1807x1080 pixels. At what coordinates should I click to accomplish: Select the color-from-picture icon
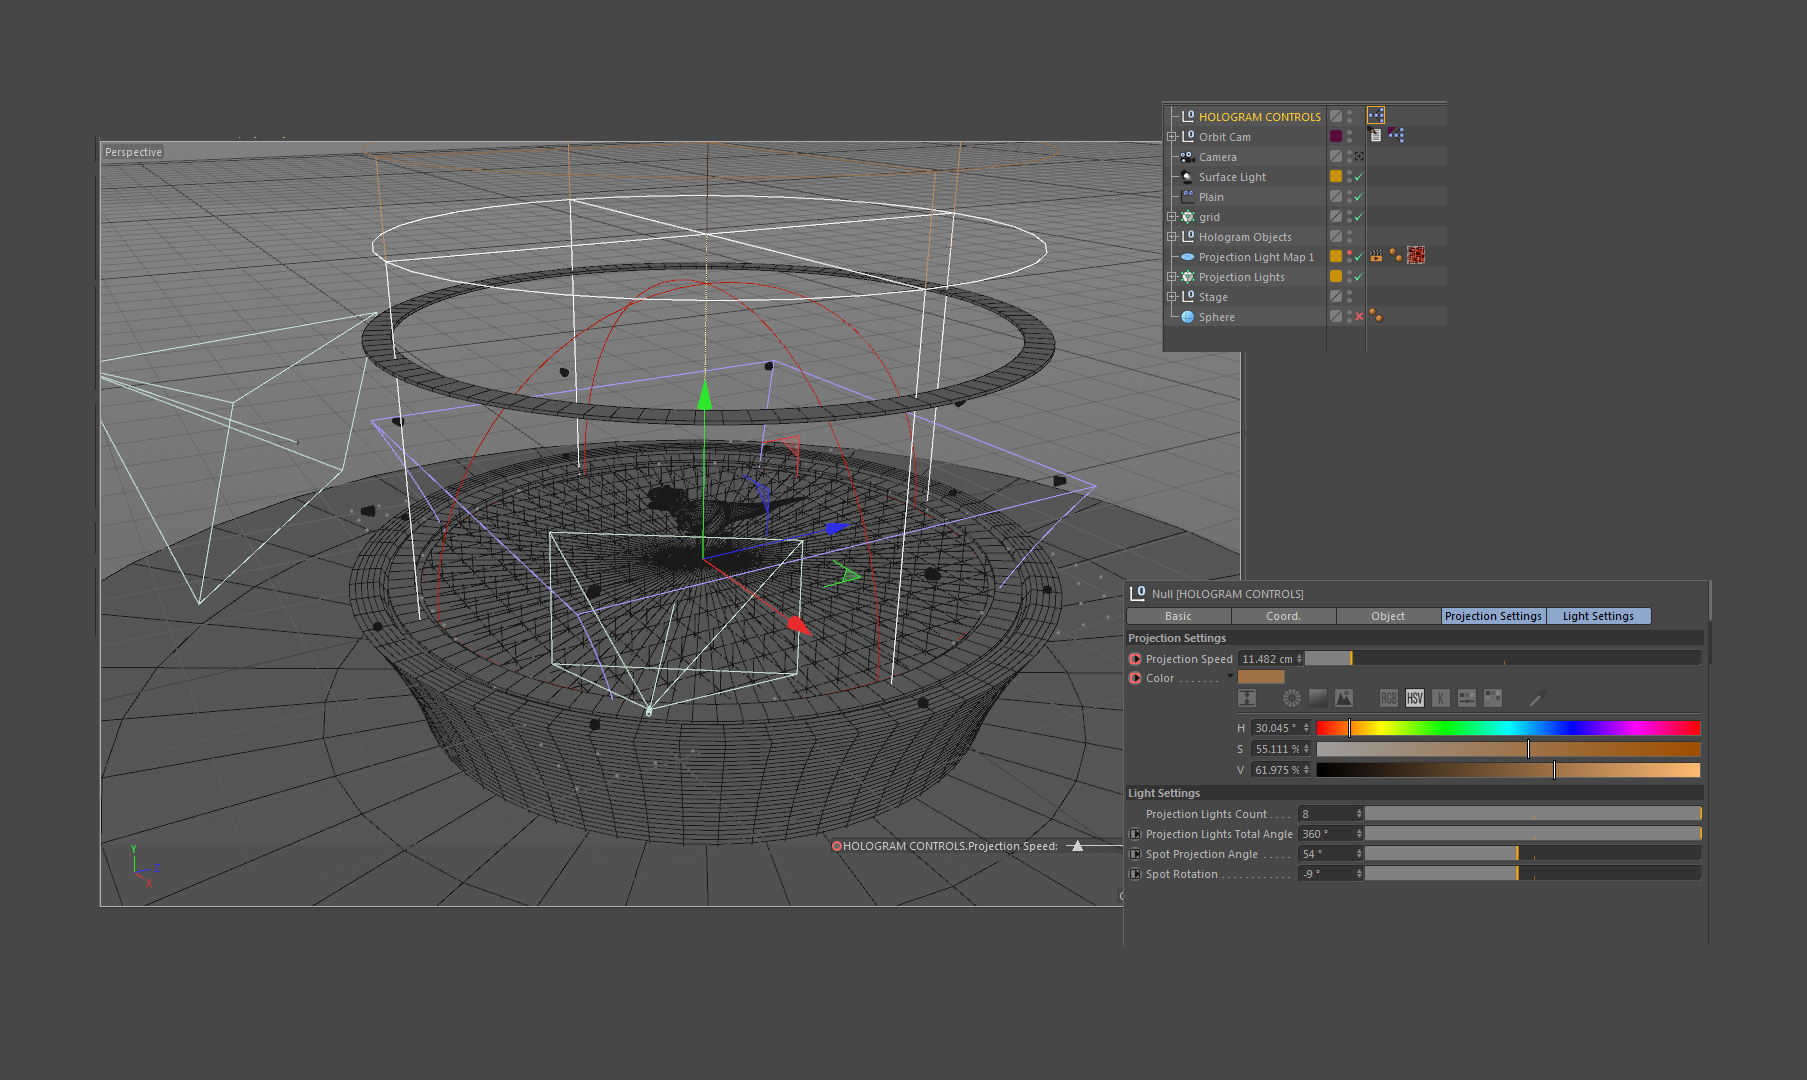[x=1344, y=698]
